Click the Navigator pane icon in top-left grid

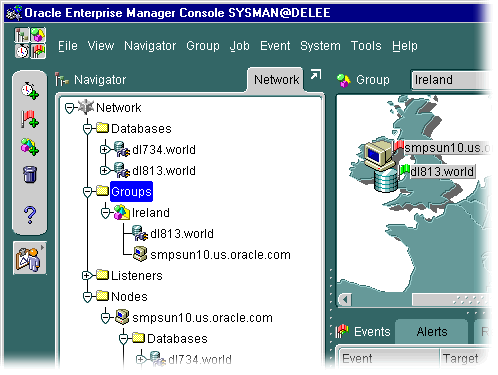point(22,35)
